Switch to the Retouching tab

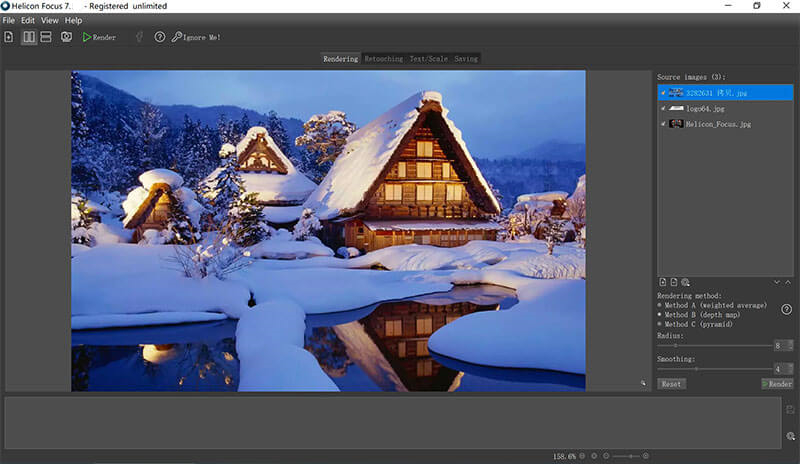tap(383, 59)
